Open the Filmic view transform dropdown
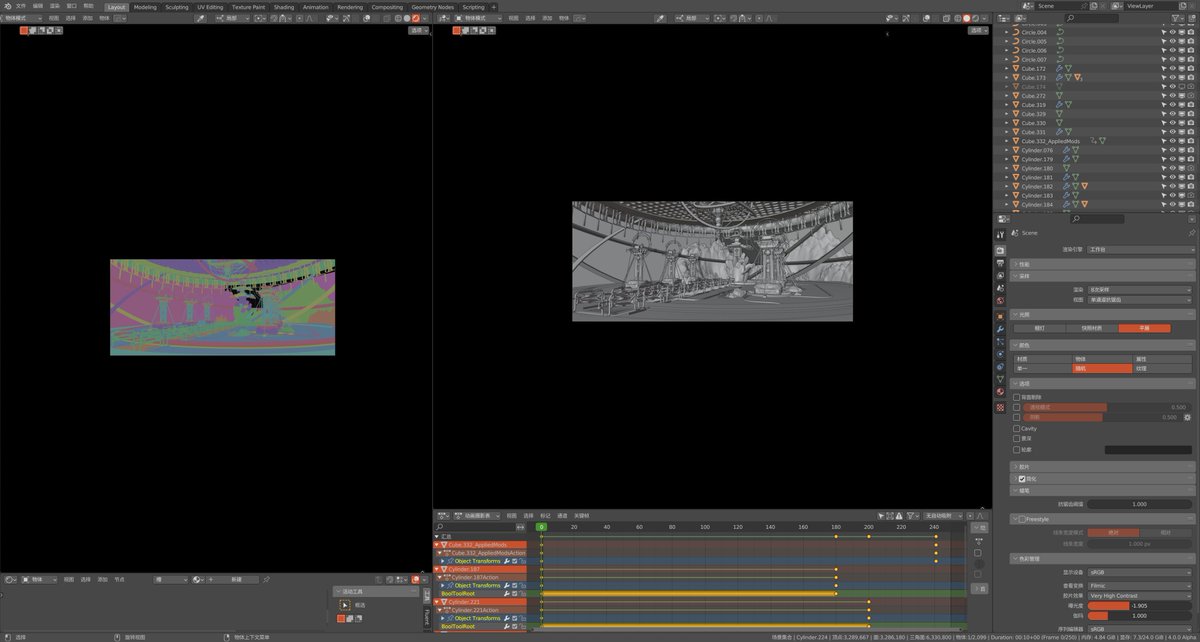The height and width of the screenshot is (642, 1200). (1139, 585)
